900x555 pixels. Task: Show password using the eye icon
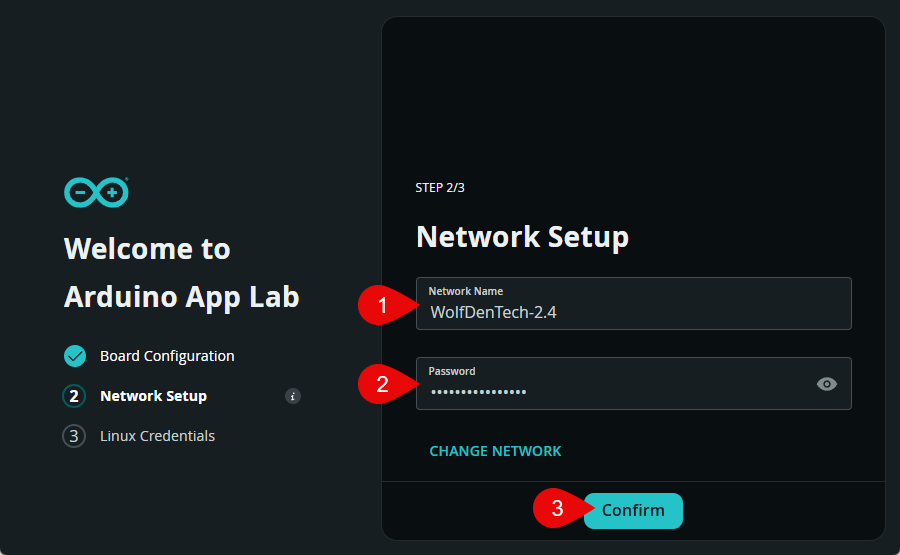(x=826, y=384)
